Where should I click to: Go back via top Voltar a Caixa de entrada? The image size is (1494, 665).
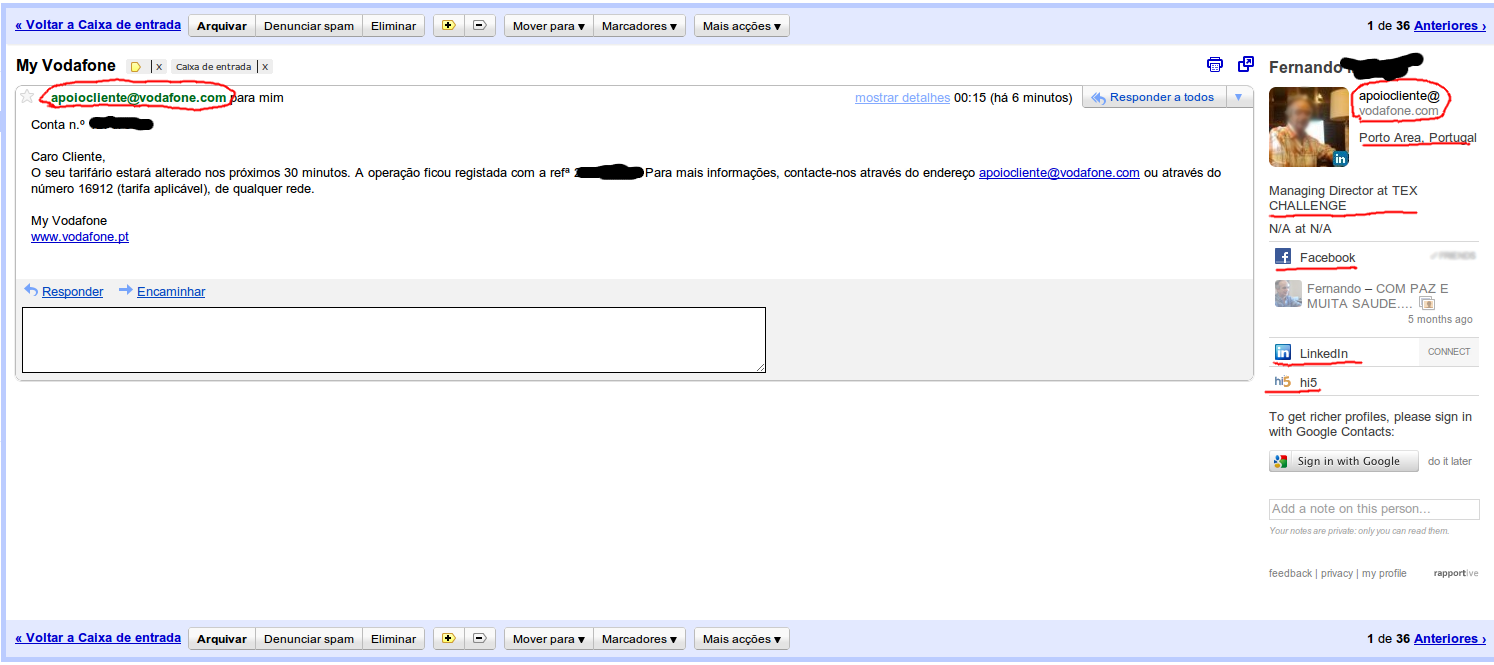pyautogui.click(x=98, y=25)
